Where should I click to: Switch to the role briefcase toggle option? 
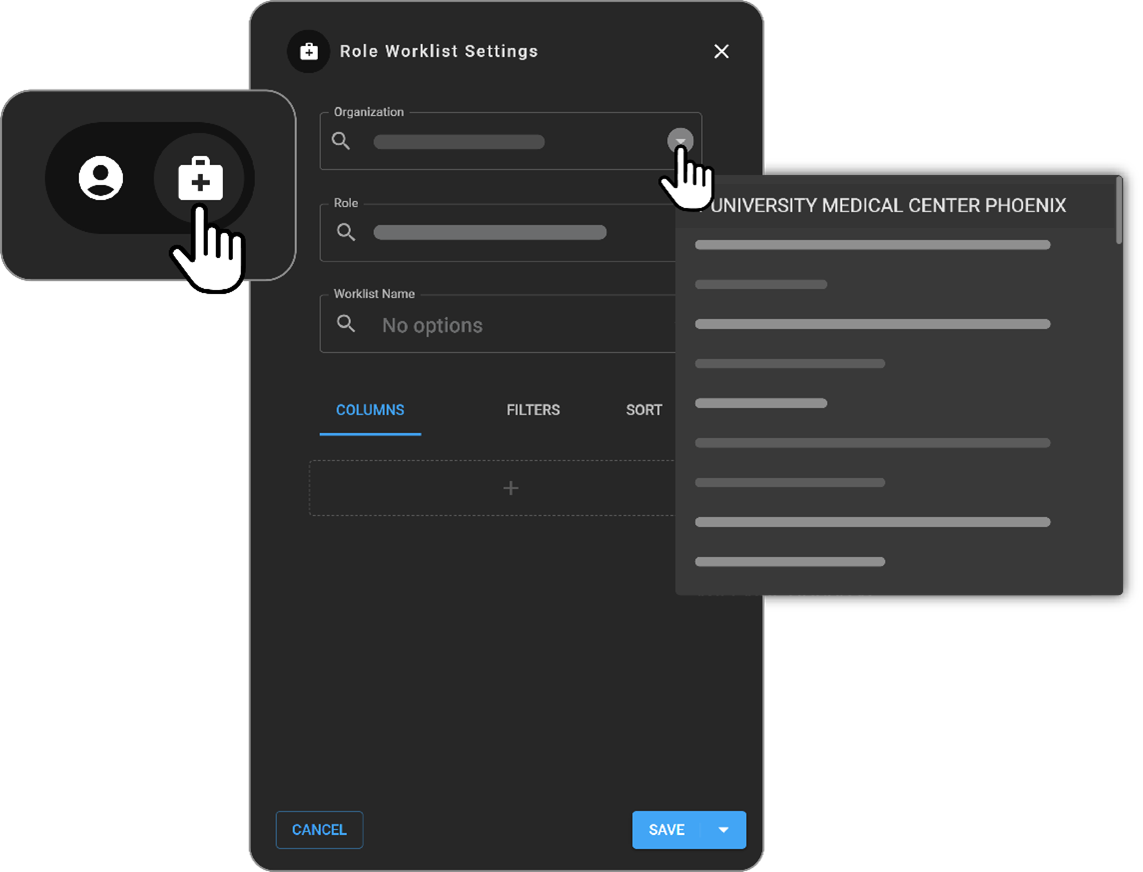click(200, 180)
